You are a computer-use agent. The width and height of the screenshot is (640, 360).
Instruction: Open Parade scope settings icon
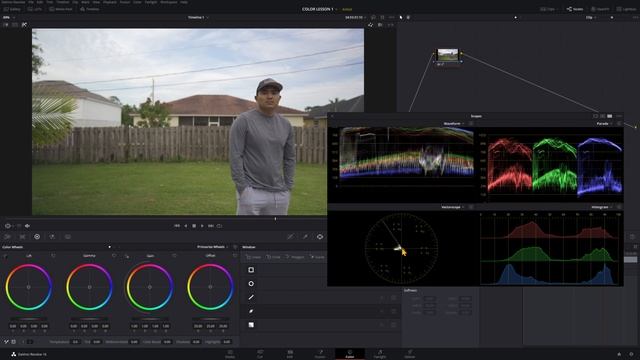tap(619, 123)
